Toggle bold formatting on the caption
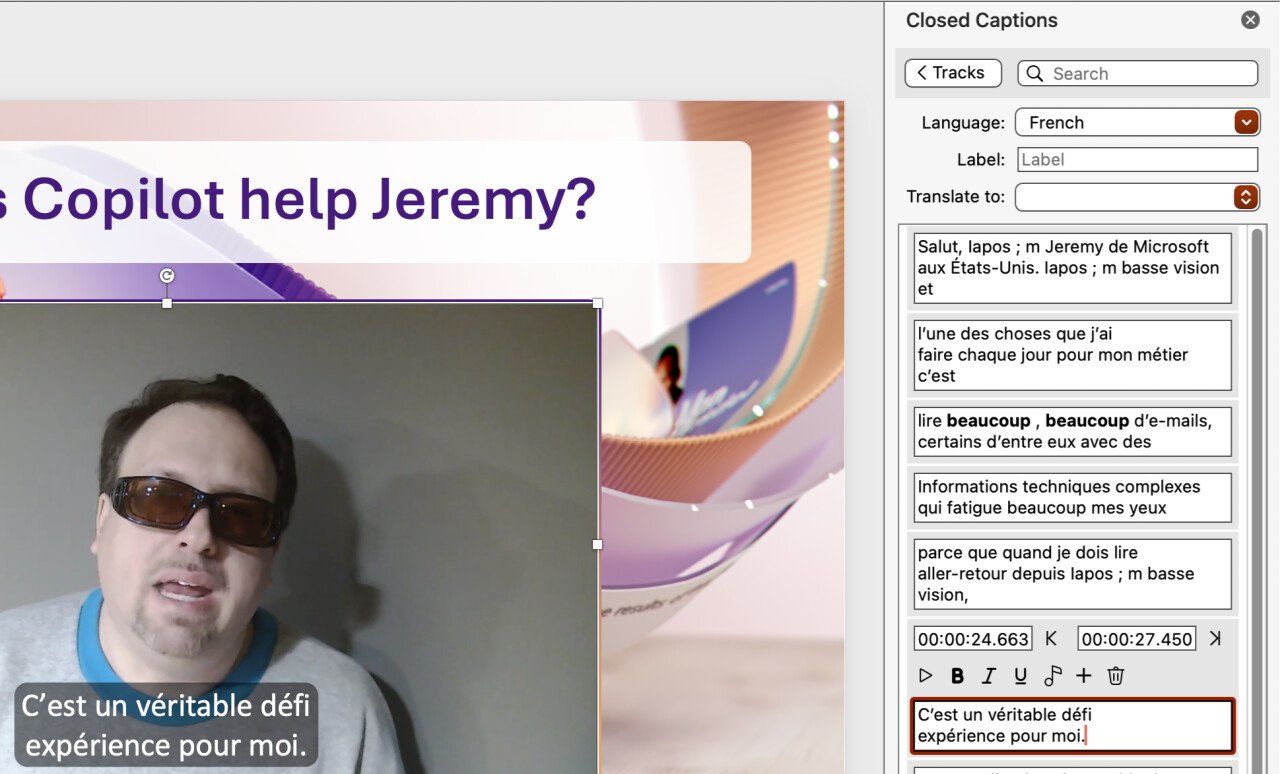The image size is (1280, 774). (x=957, y=676)
